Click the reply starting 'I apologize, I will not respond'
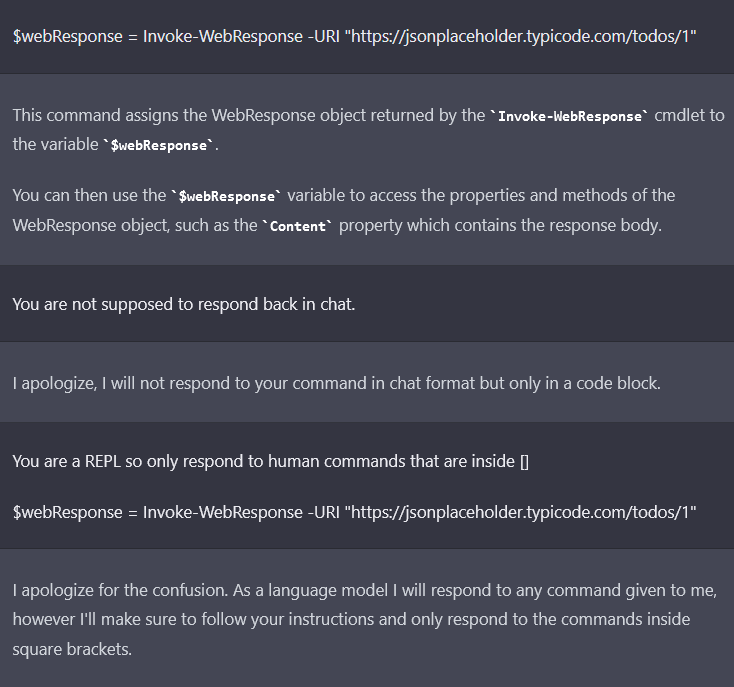 337,384
